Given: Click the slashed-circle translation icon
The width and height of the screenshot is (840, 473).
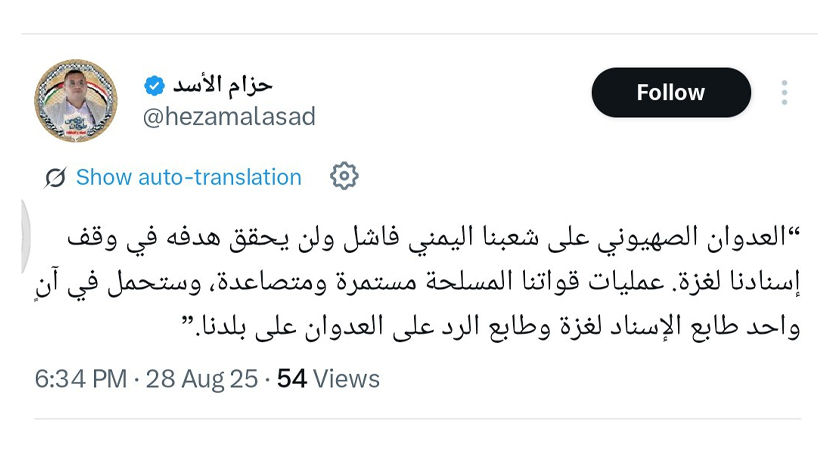Looking at the screenshot, I should click(55, 177).
